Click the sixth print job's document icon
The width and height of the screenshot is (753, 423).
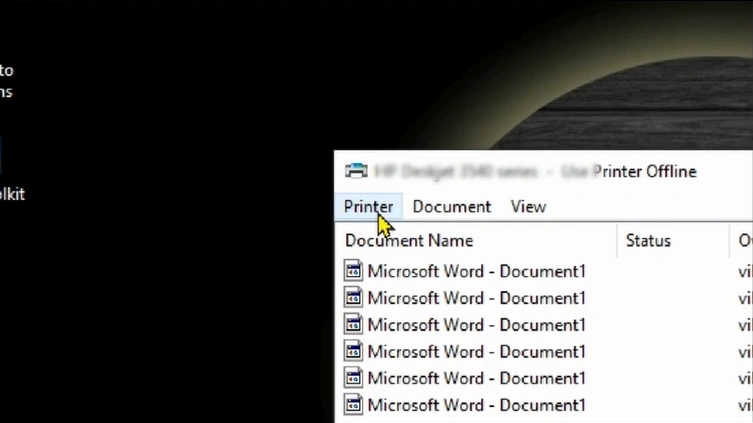pyautogui.click(x=353, y=405)
